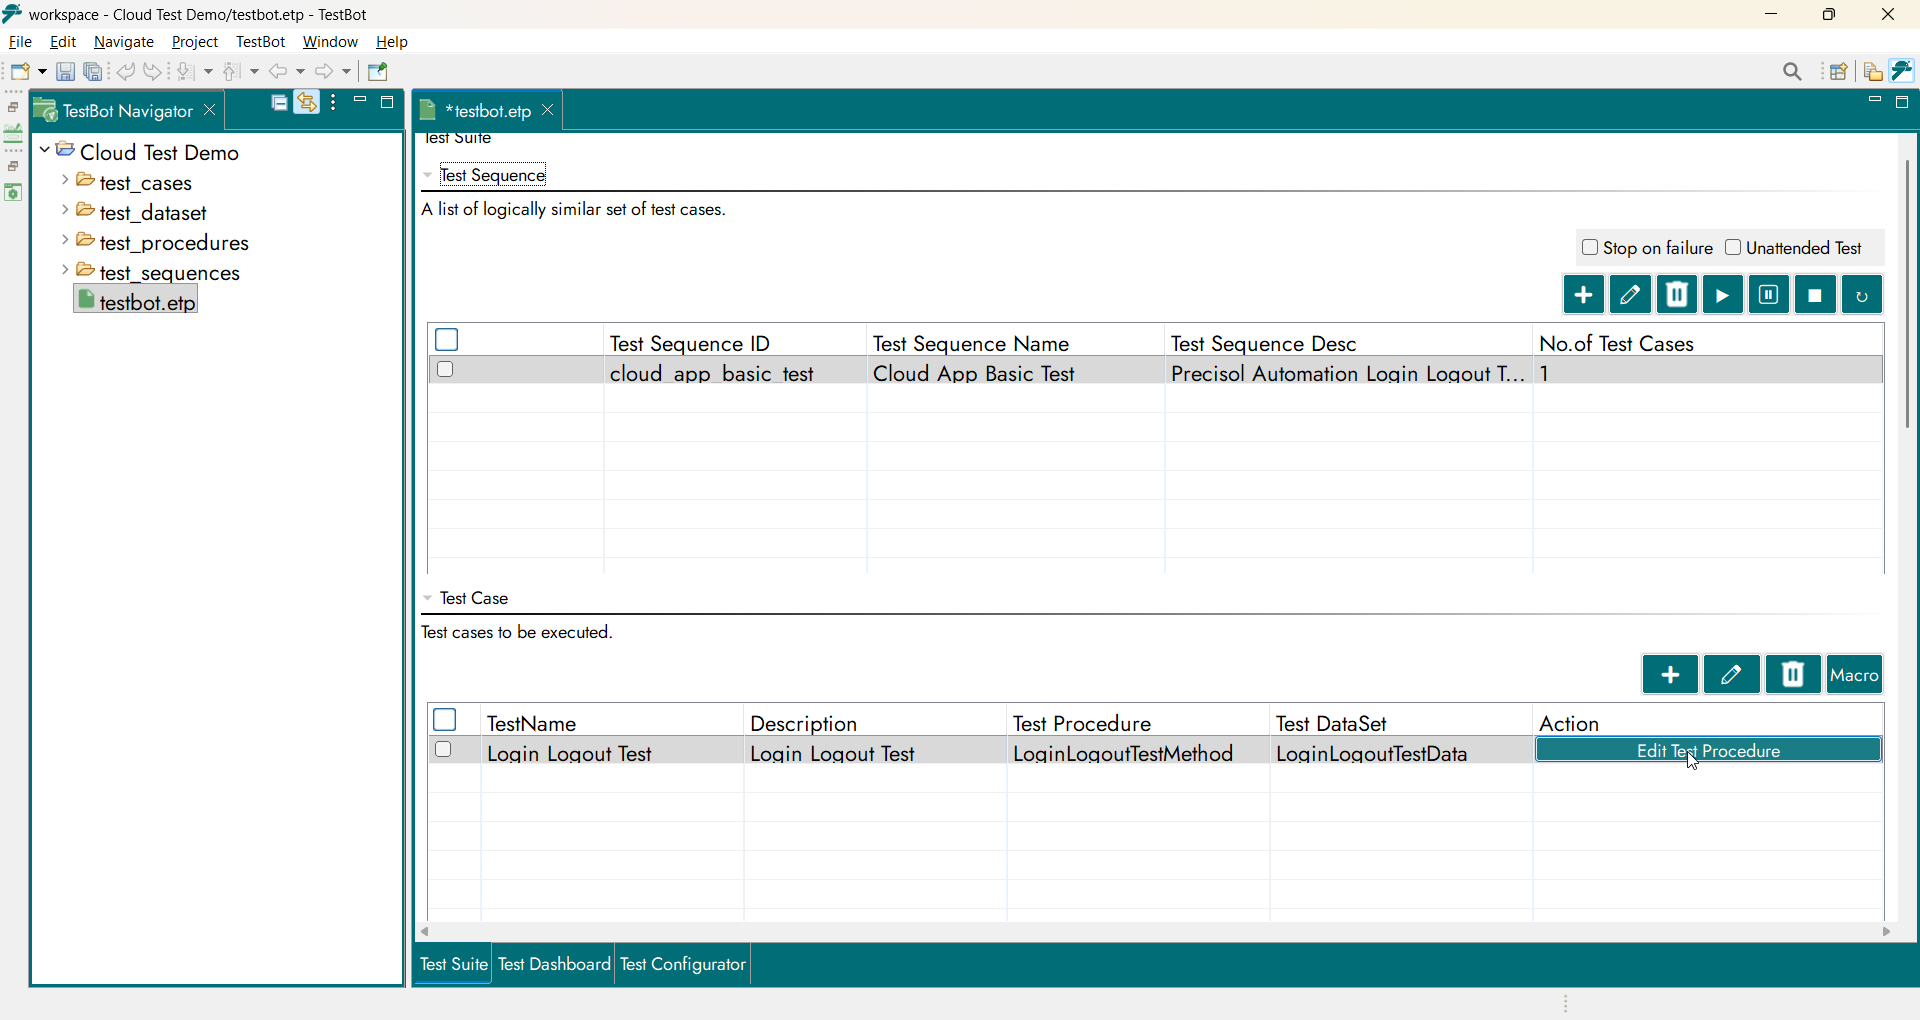This screenshot has height=1020, width=1920.
Task: Check the cloud_app_basic_test row checkbox
Action: click(446, 370)
